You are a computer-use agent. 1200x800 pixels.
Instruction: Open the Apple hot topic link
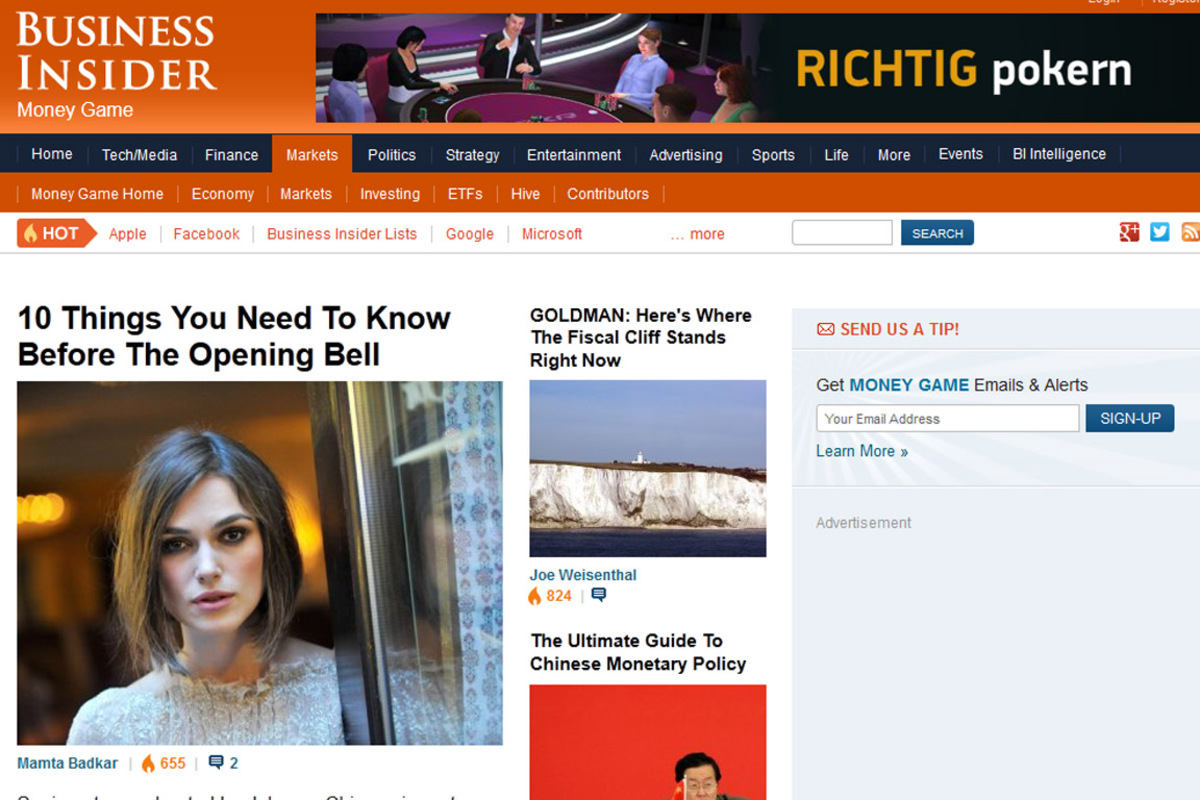[x=127, y=234]
